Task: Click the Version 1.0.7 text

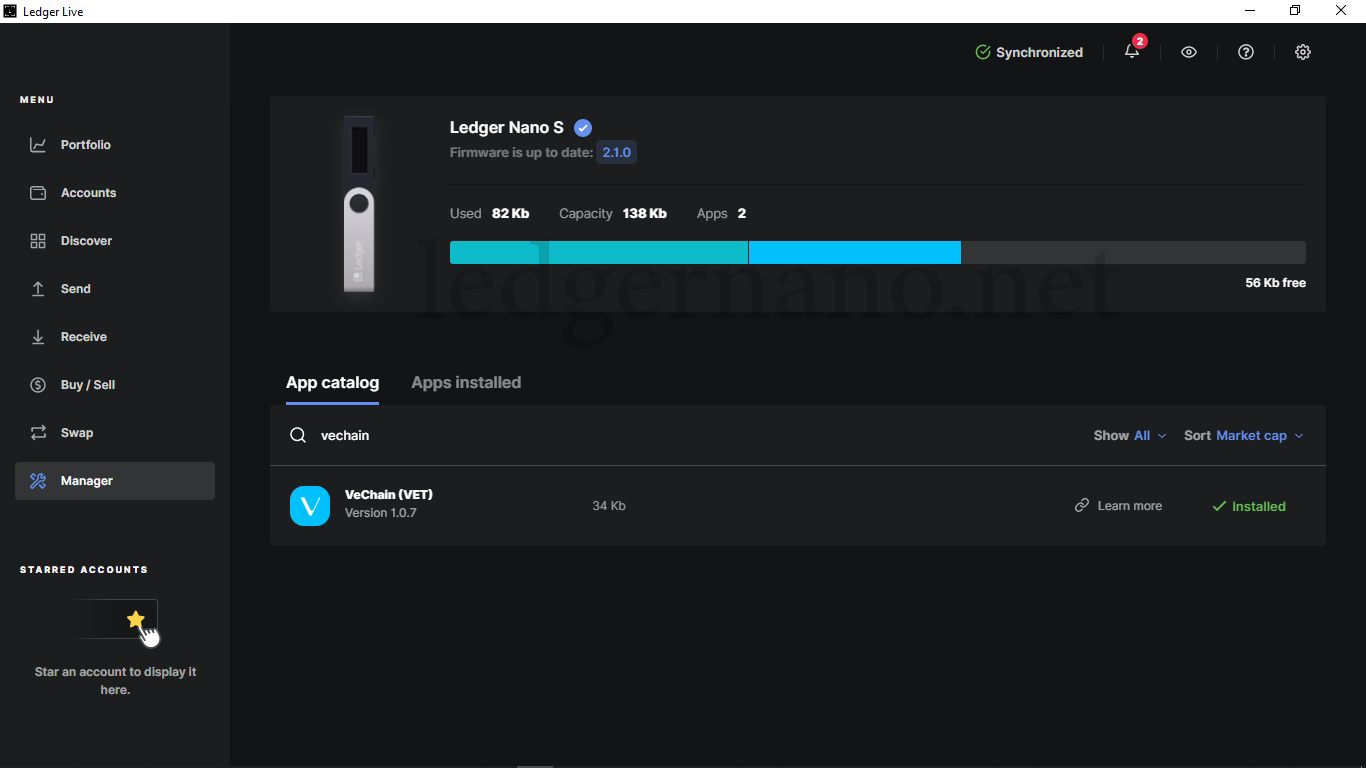Action: coord(381,513)
